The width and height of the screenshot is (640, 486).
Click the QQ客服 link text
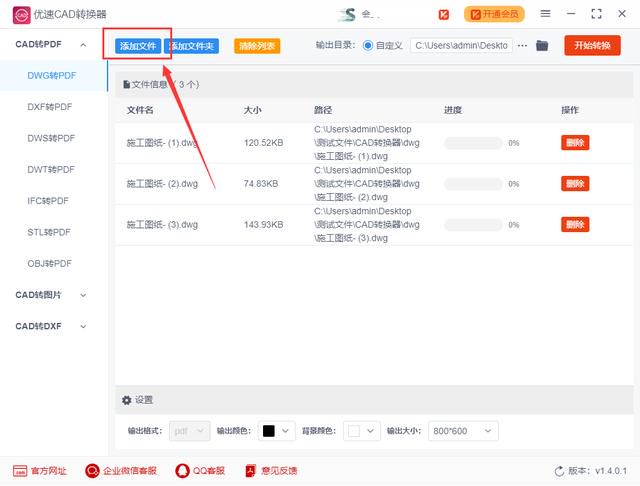209,471
